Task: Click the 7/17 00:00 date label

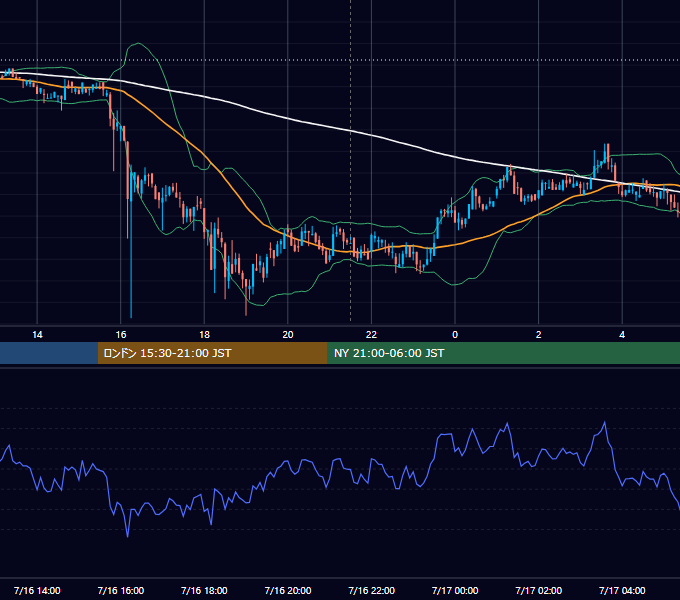Action: (455, 590)
